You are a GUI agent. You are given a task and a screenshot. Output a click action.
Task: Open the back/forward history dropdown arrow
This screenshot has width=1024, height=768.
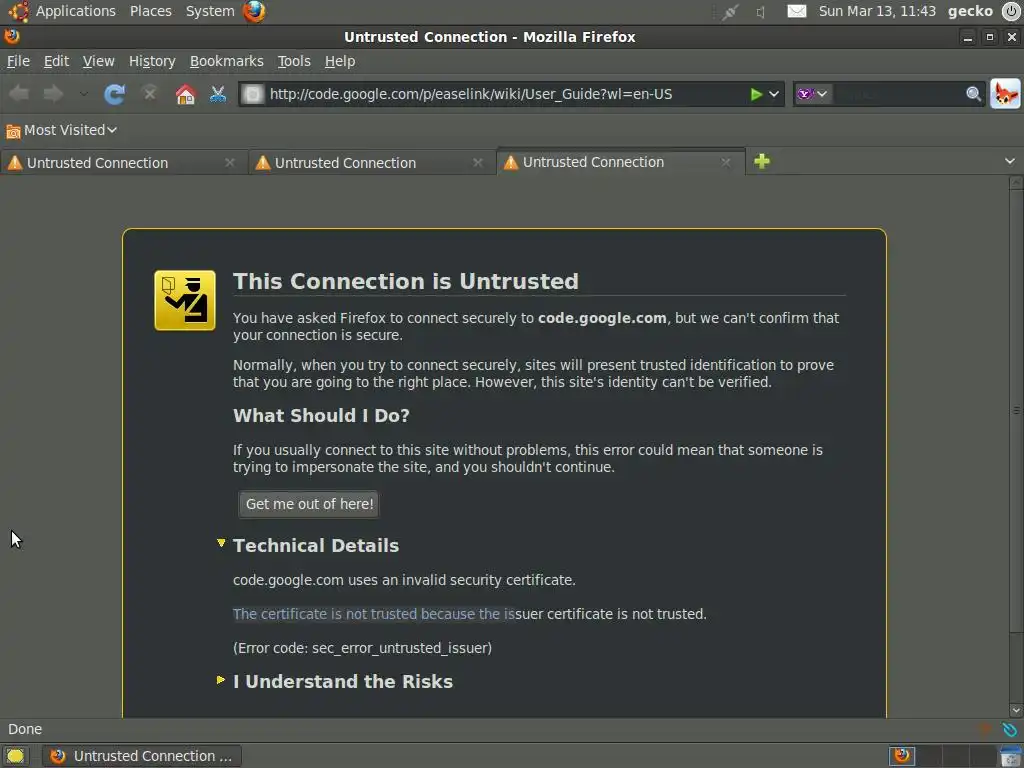(83, 94)
